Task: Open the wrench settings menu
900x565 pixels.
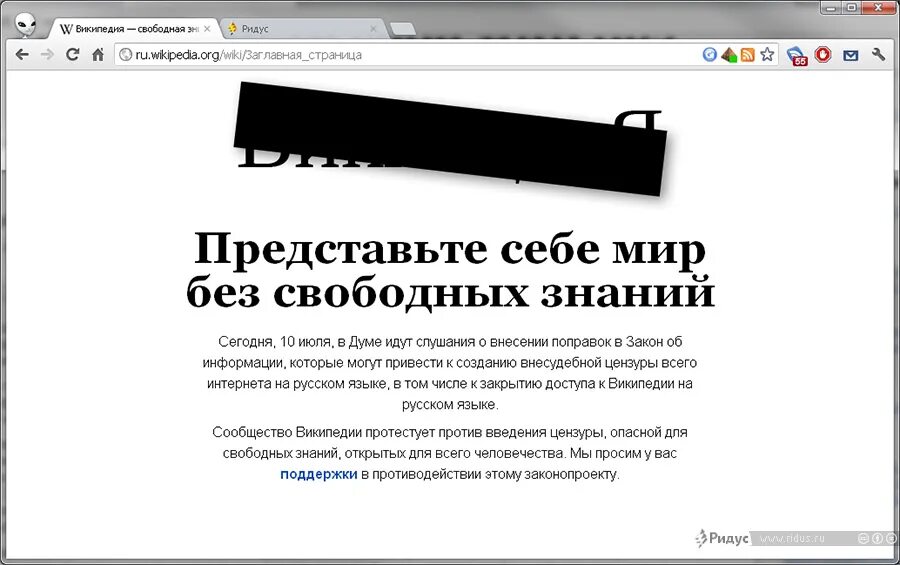Action: (x=878, y=55)
